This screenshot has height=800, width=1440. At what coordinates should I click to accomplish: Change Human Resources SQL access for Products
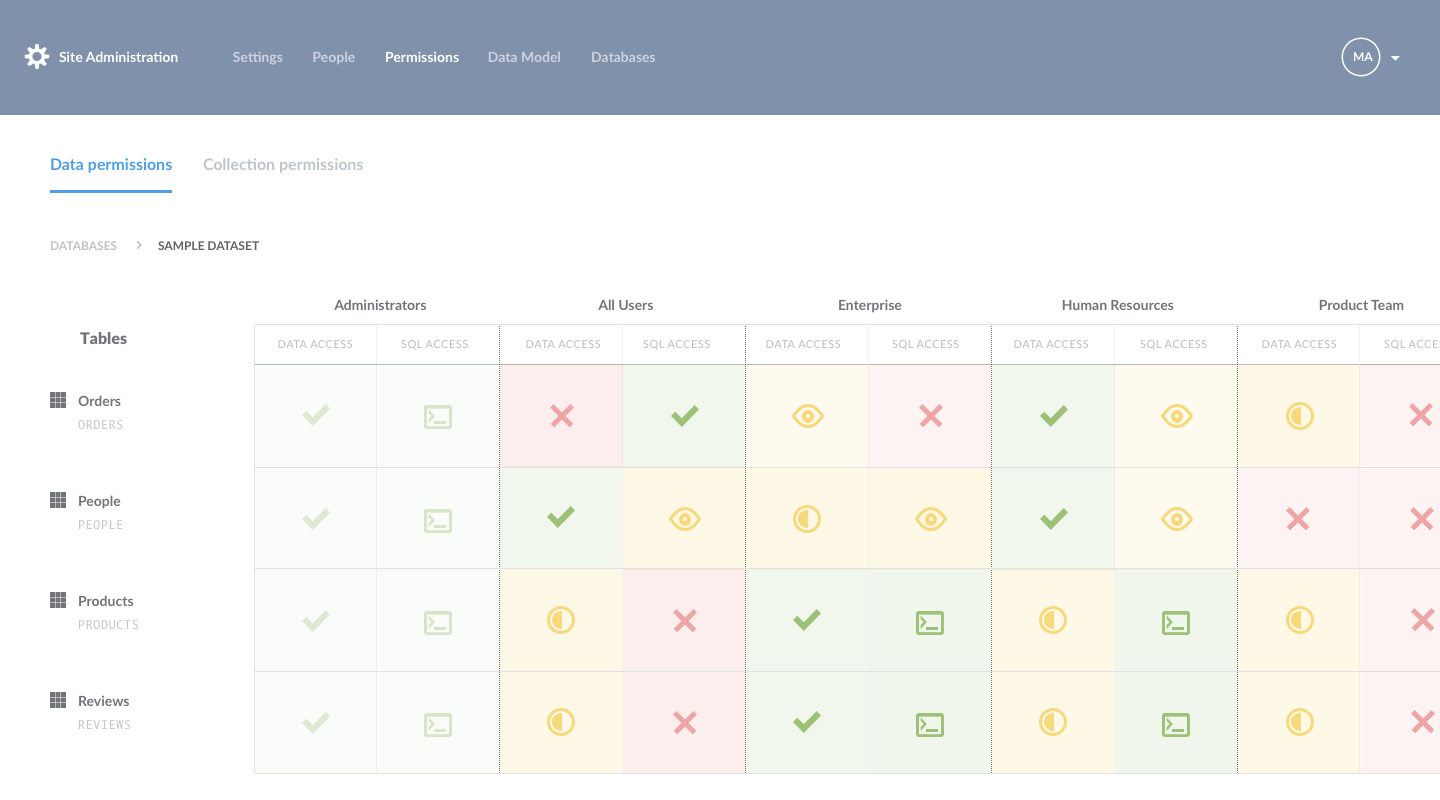coord(1177,622)
